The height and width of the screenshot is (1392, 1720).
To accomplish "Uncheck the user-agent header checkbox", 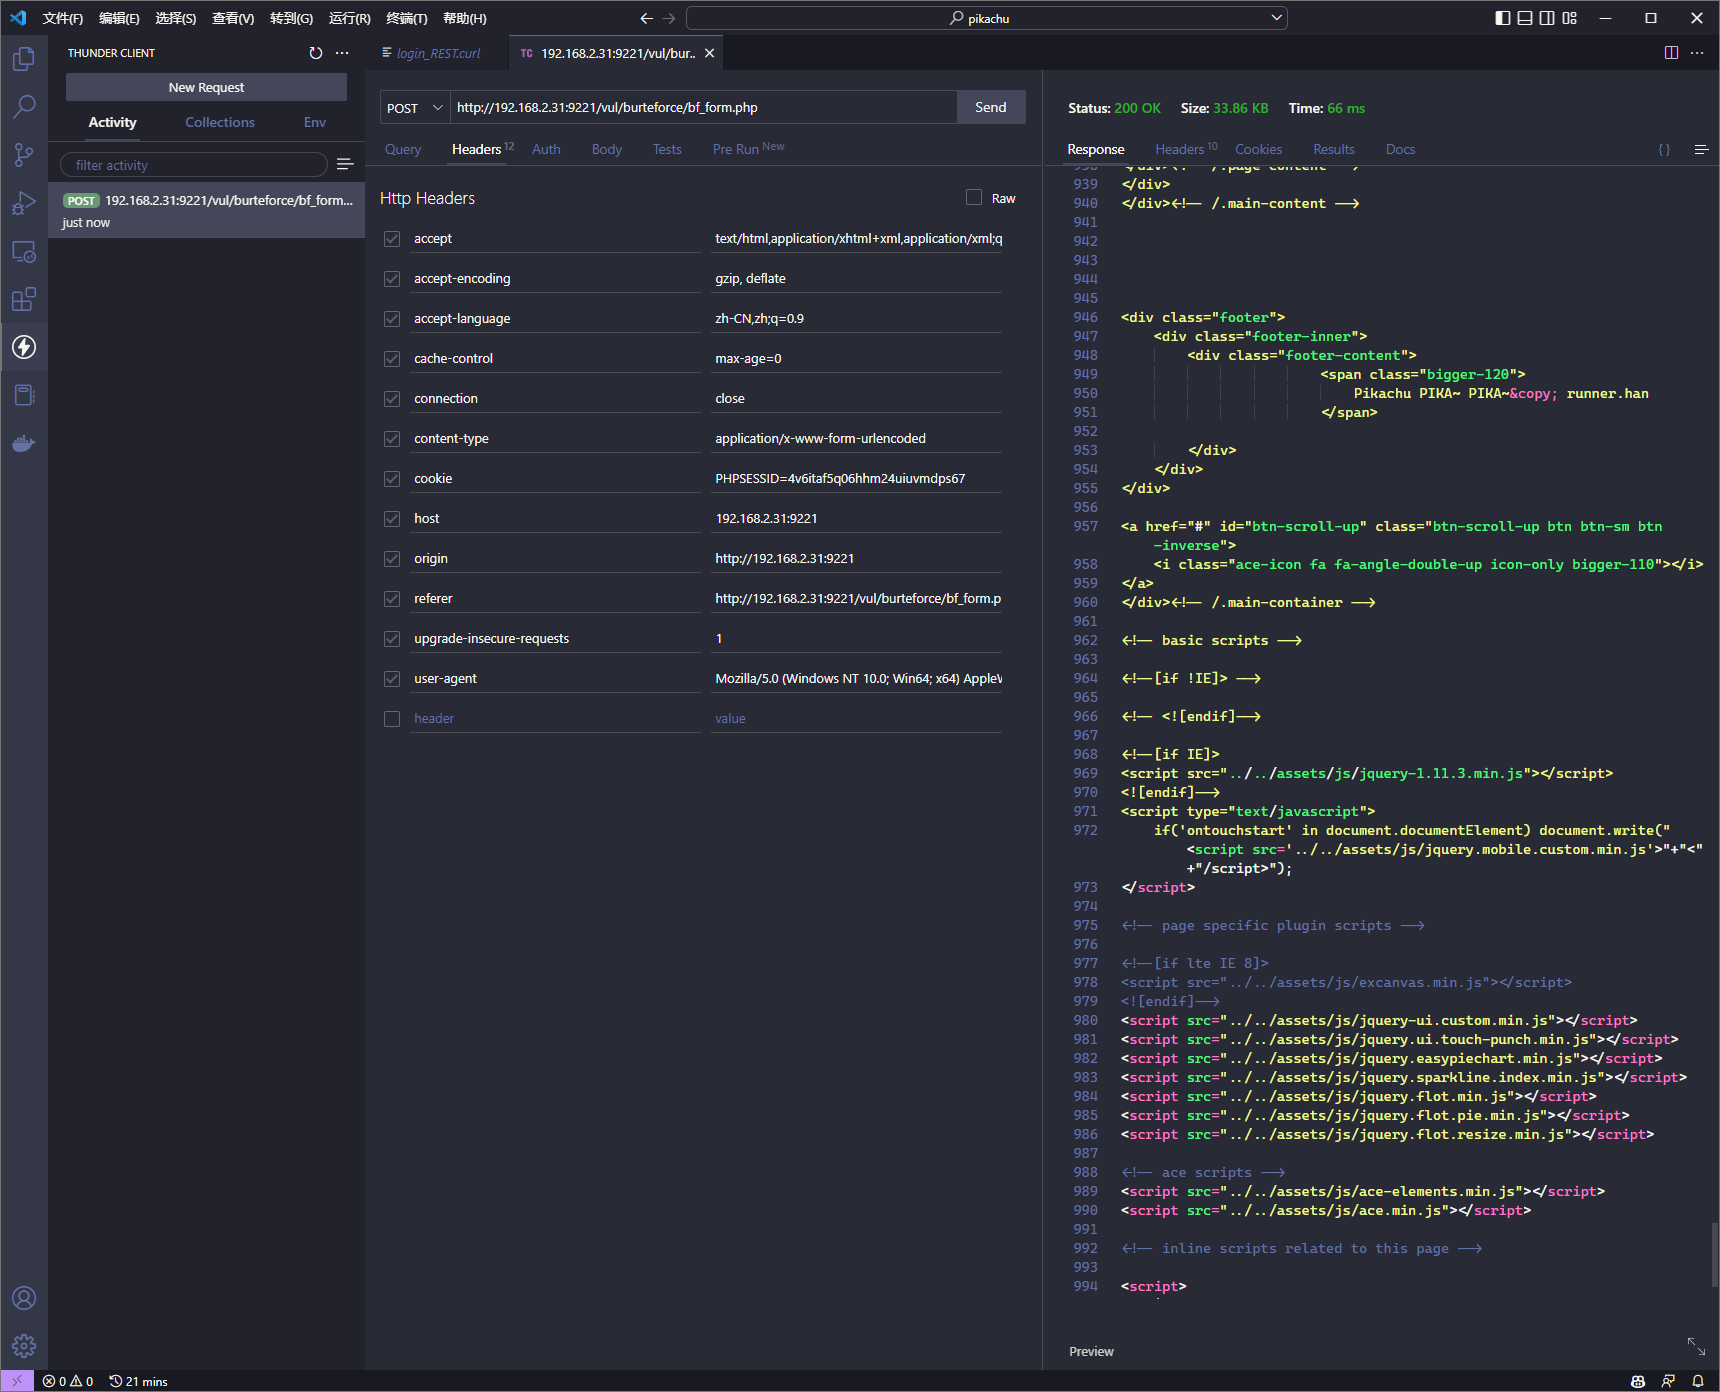I will click(x=392, y=678).
